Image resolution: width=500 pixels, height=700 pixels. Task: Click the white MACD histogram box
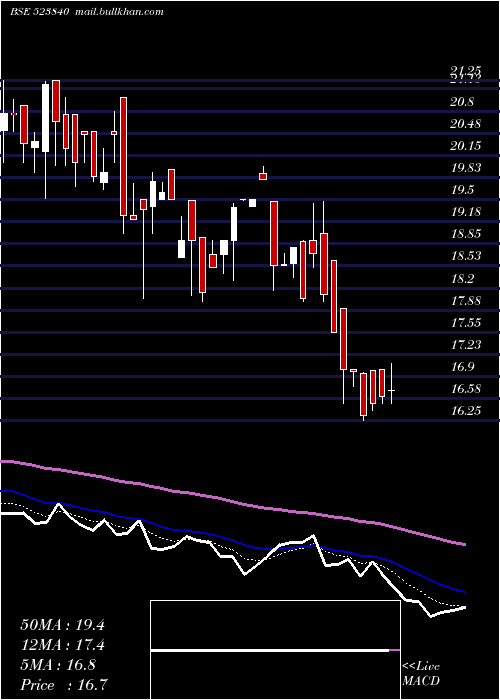tap(275, 650)
